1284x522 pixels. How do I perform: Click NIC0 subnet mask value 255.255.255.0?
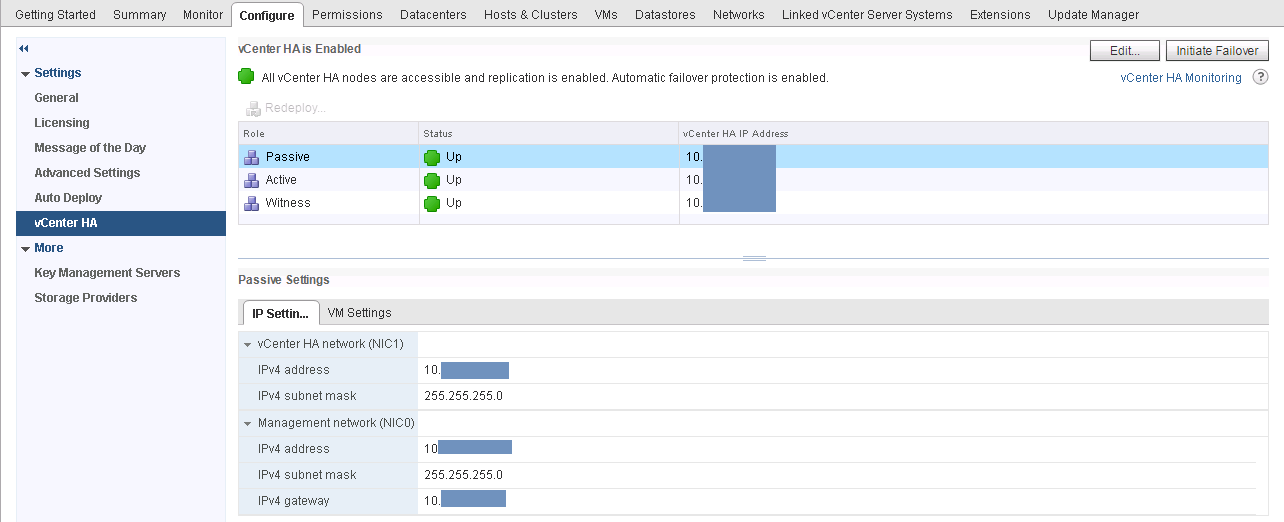tap(463, 475)
